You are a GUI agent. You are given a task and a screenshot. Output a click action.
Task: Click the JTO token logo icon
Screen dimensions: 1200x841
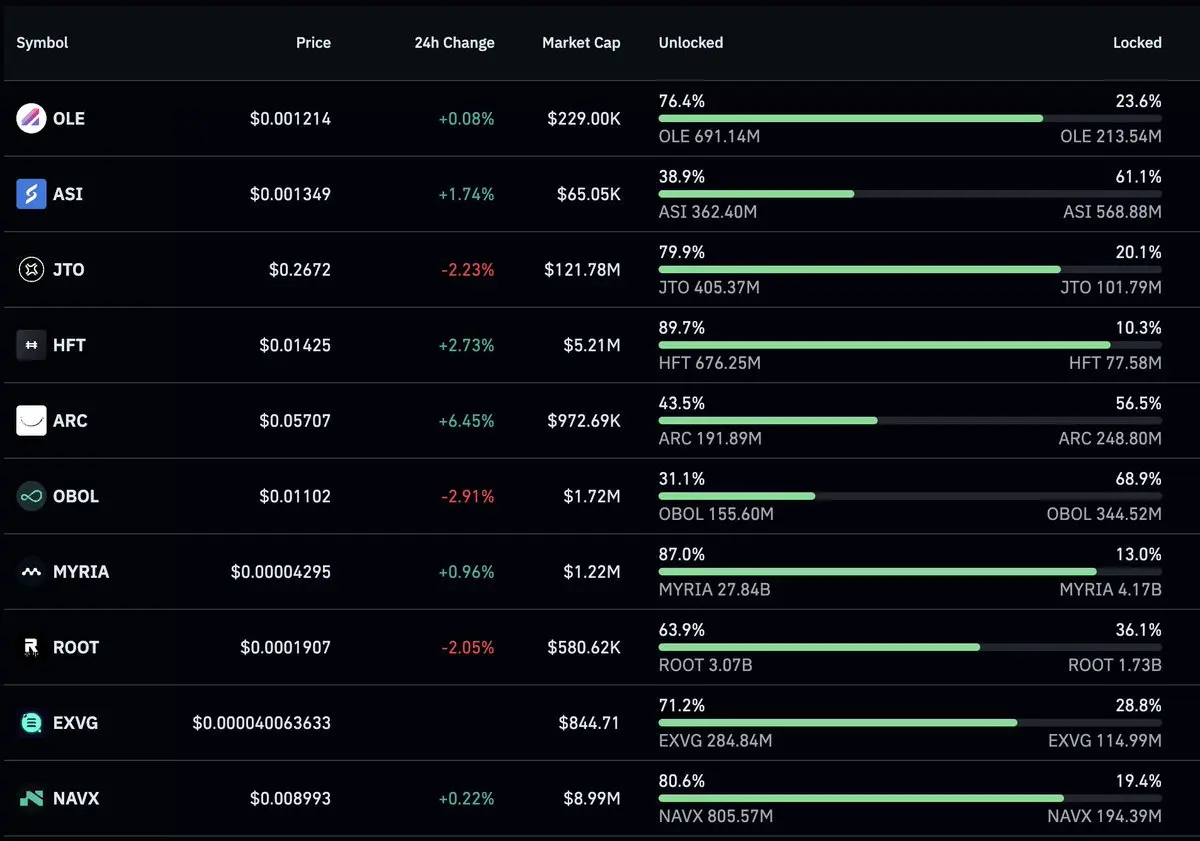tap(31, 269)
